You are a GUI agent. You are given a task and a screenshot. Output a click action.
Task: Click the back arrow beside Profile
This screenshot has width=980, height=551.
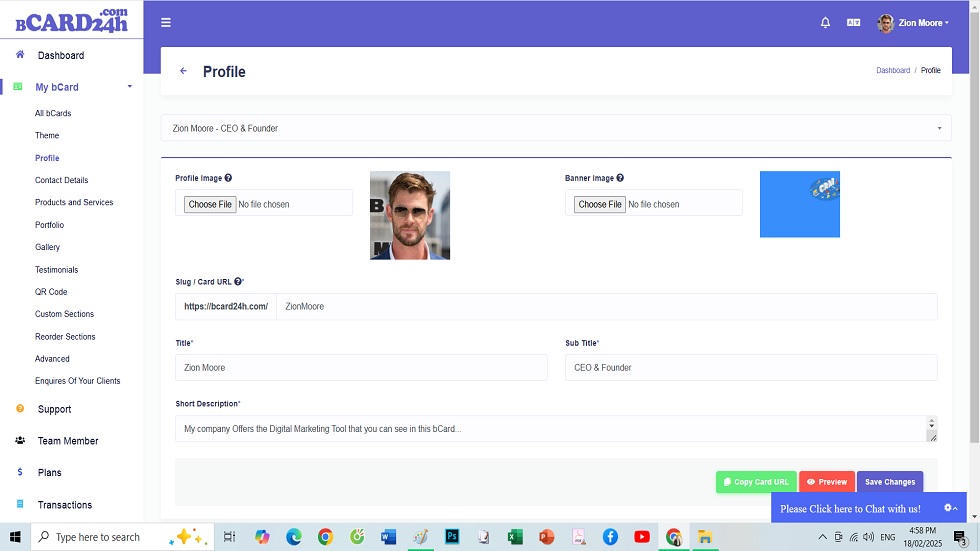pyautogui.click(x=183, y=71)
